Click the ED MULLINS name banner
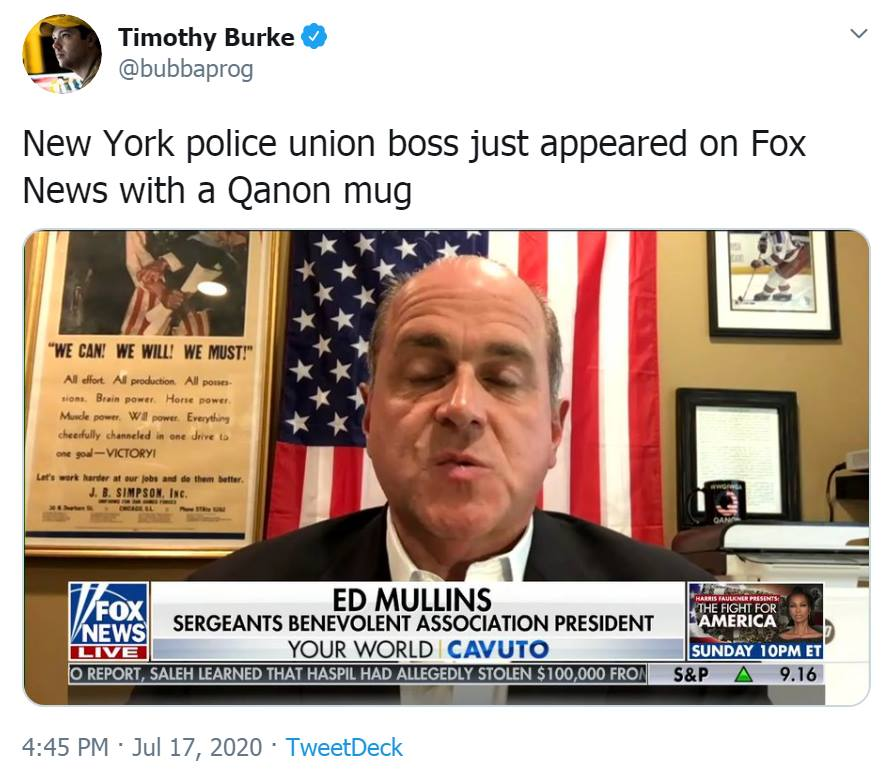This screenshot has width=887, height=779. 412,600
